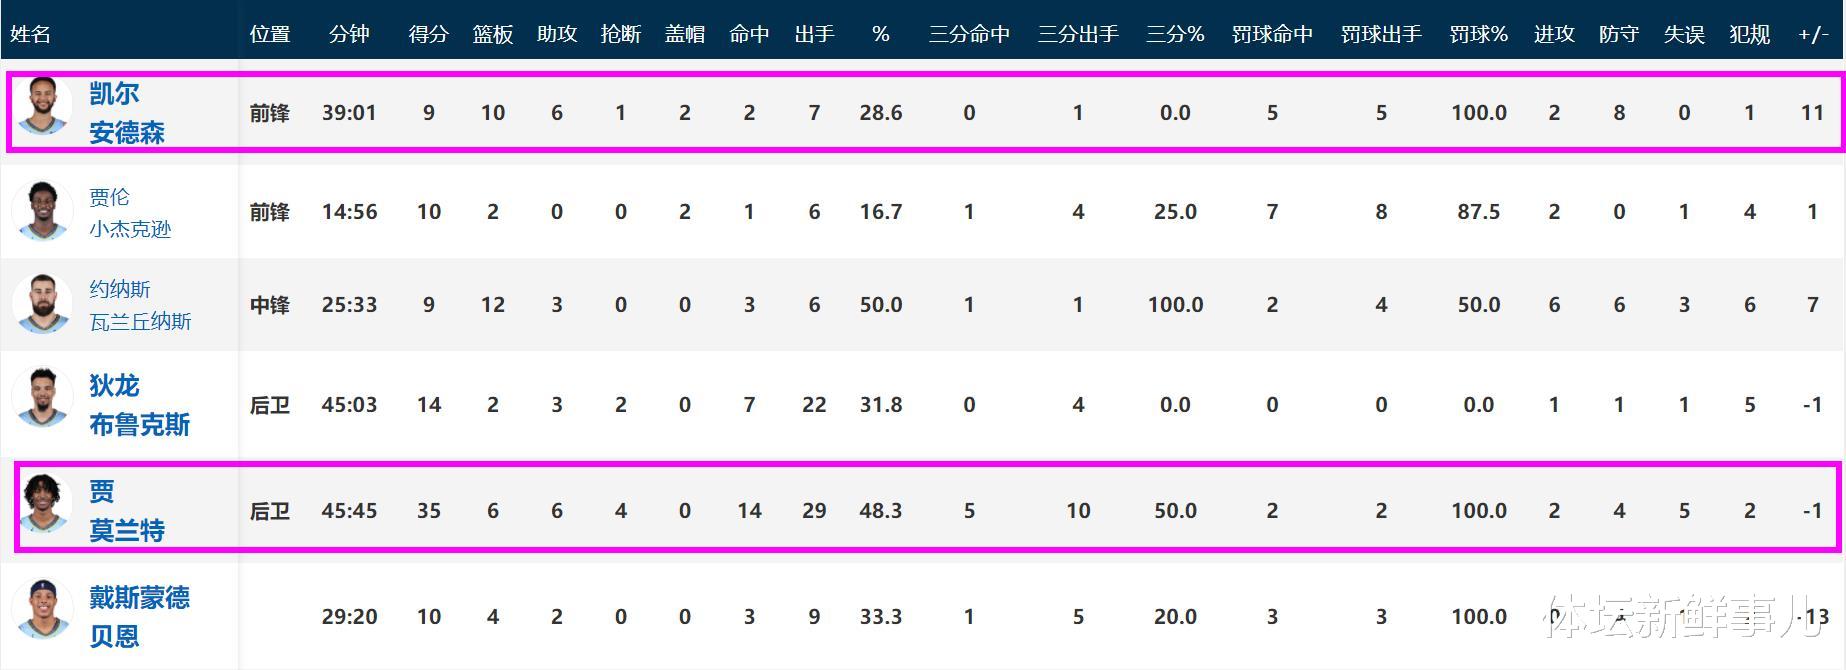Click Kyle Anderson's player avatar photo

[43, 106]
